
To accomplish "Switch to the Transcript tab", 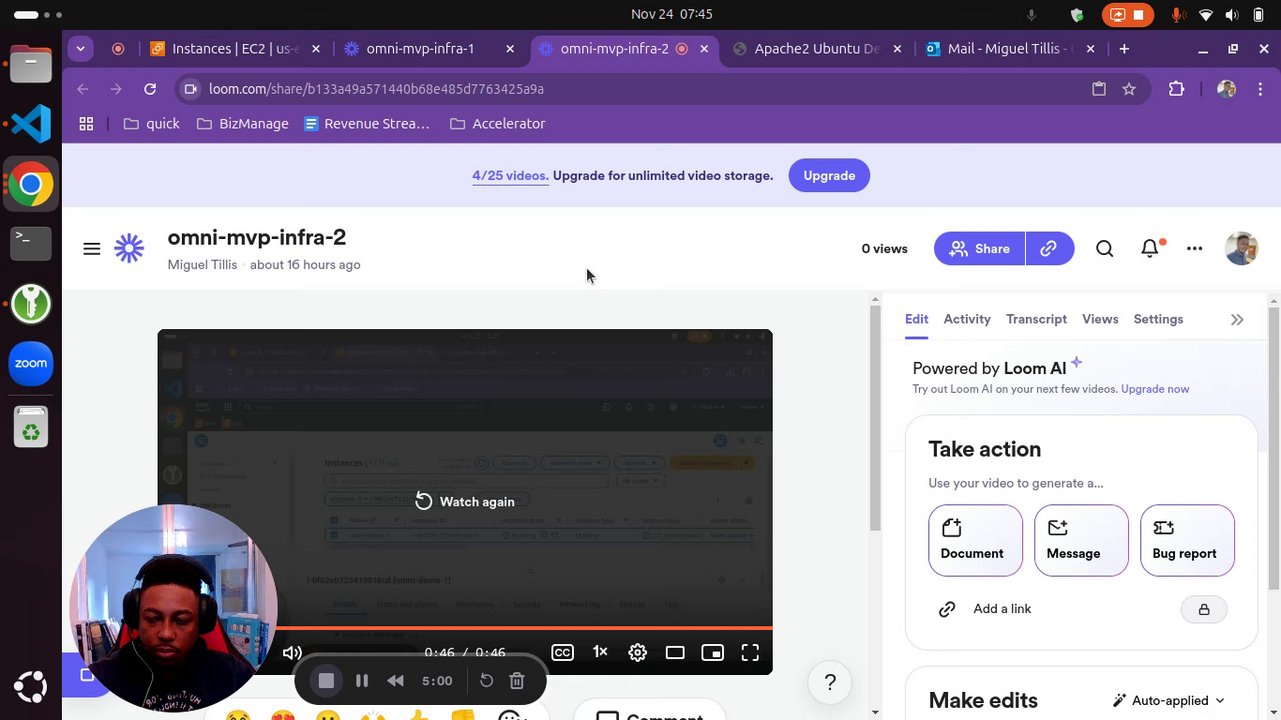I will click(1036, 319).
